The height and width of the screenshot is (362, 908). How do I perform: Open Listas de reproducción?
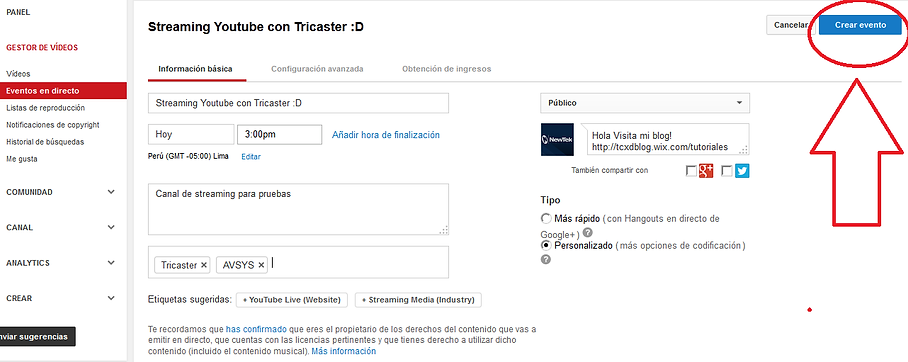pos(45,108)
